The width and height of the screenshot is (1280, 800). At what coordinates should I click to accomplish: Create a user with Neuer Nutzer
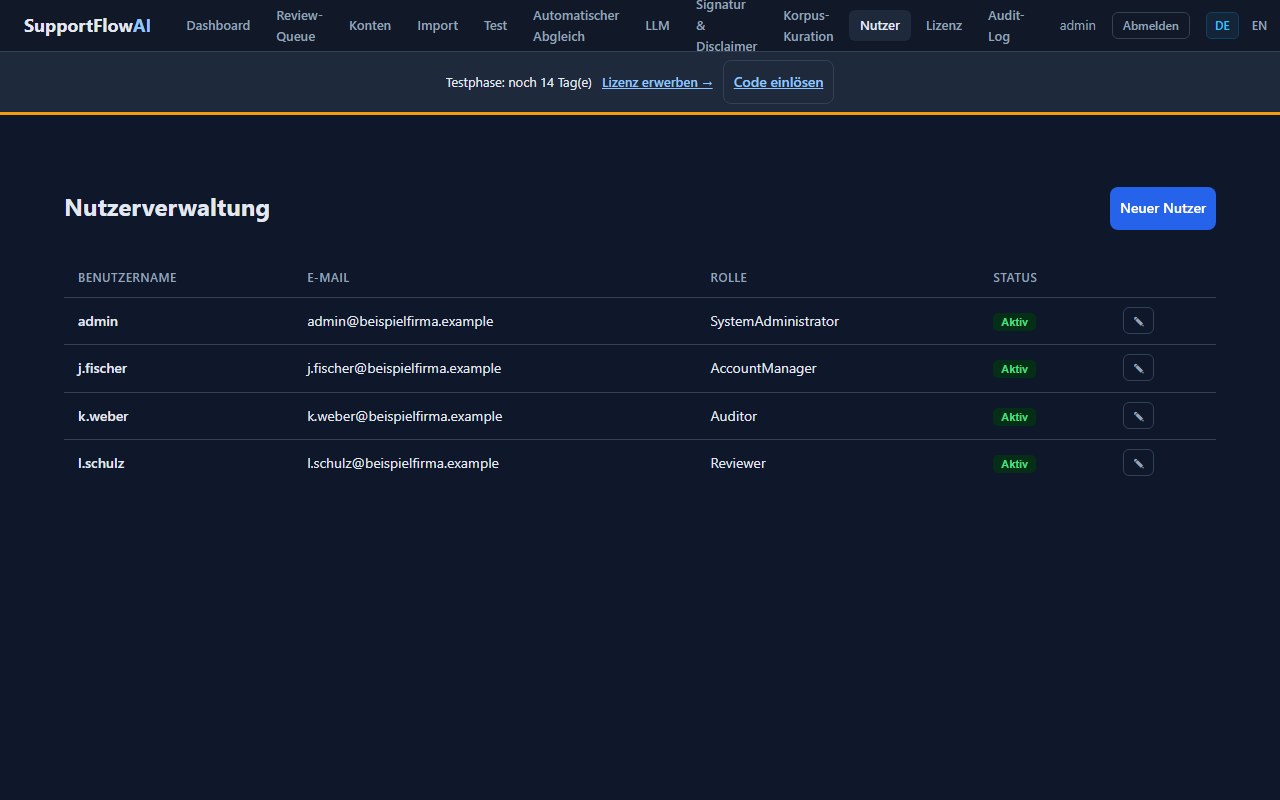[x=1163, y=208]
